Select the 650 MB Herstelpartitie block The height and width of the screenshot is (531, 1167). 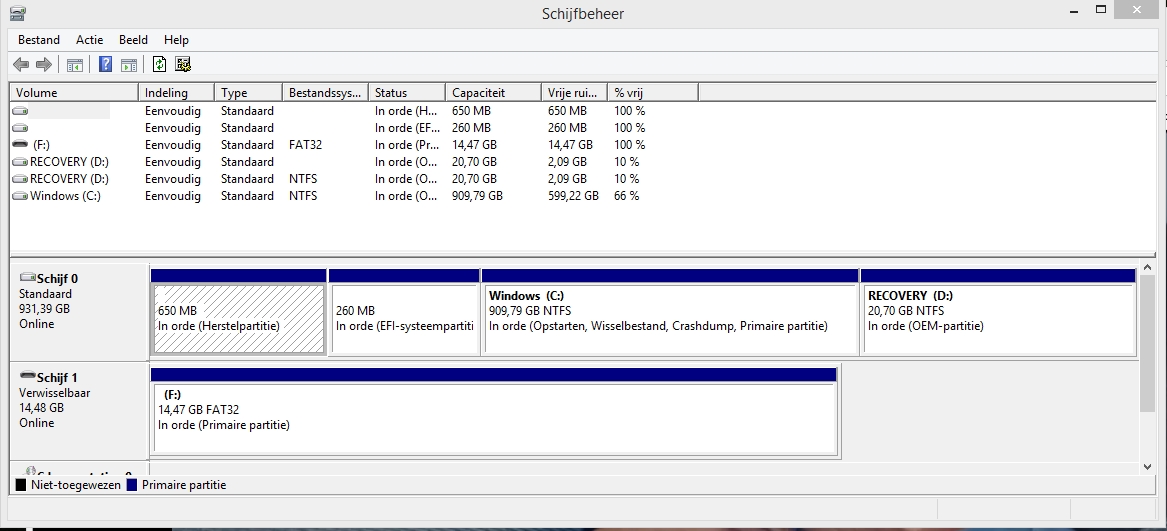[238, 319]
